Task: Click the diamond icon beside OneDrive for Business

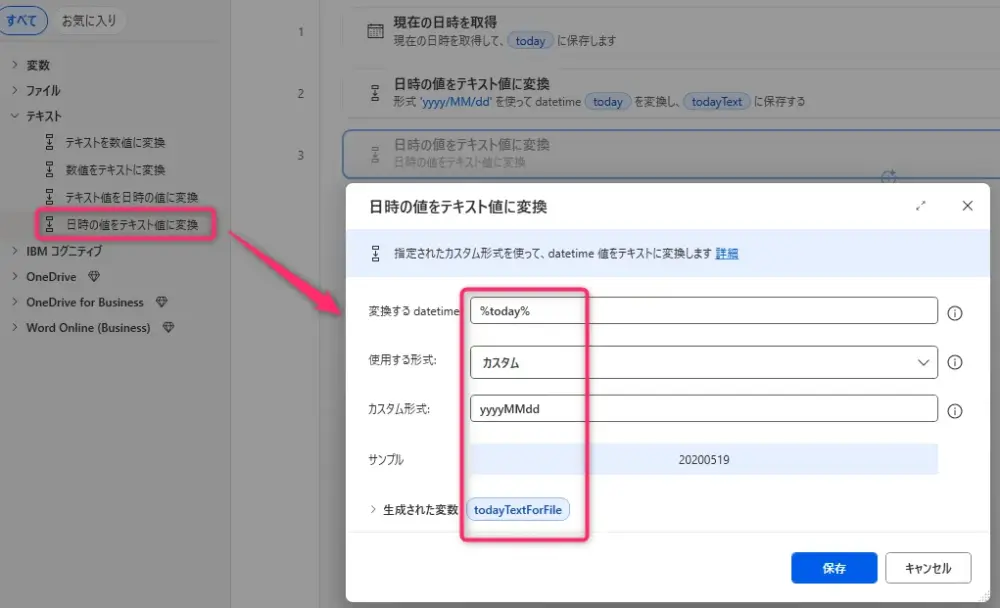Action: click(x=162, y=302)
